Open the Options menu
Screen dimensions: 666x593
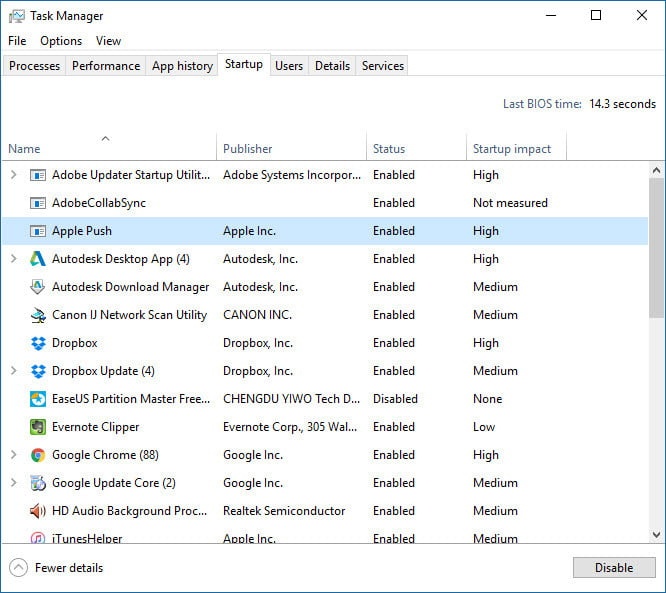[61, 41]
